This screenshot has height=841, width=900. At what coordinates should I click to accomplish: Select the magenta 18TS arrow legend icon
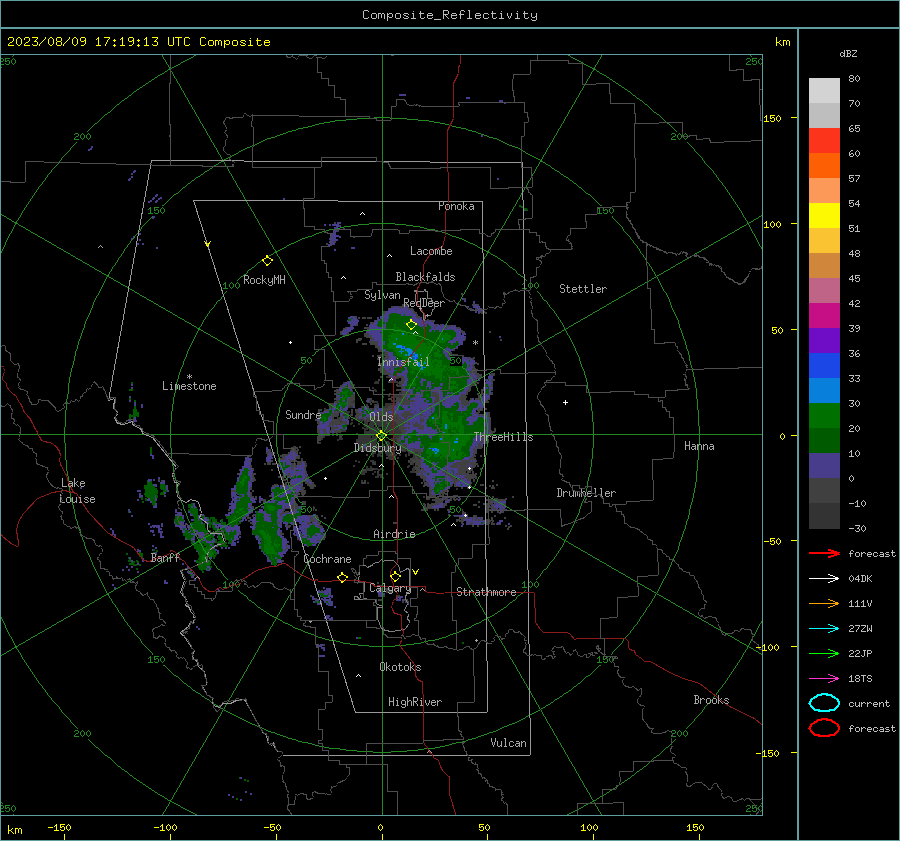(x=824, y=679)
